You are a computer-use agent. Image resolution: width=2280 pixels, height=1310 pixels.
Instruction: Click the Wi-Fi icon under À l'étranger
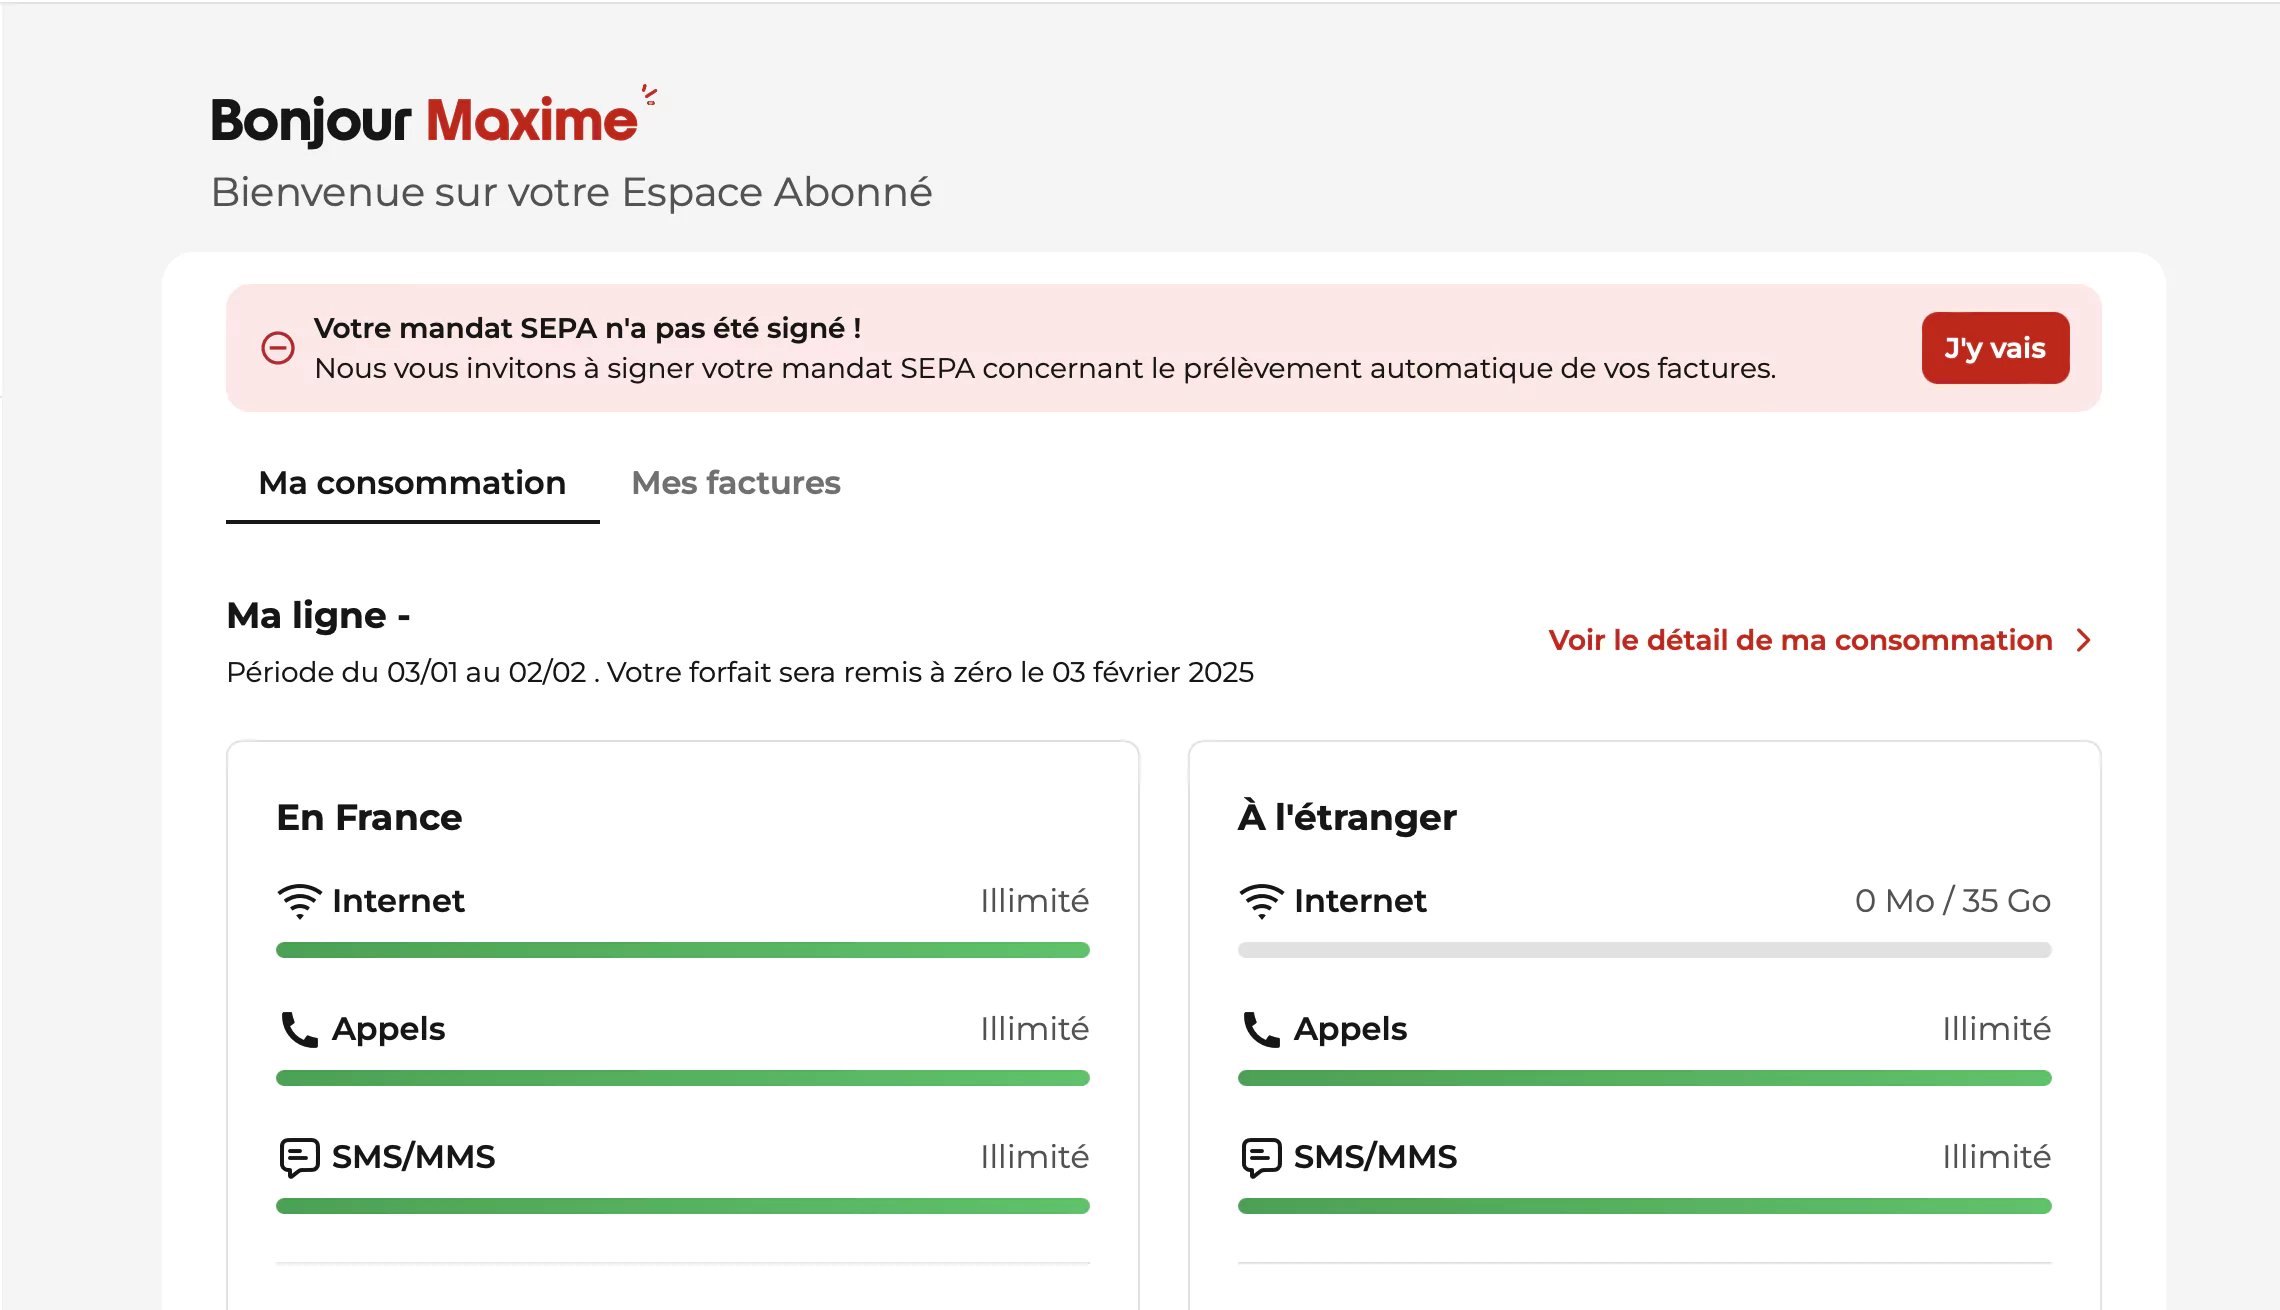1261,901
